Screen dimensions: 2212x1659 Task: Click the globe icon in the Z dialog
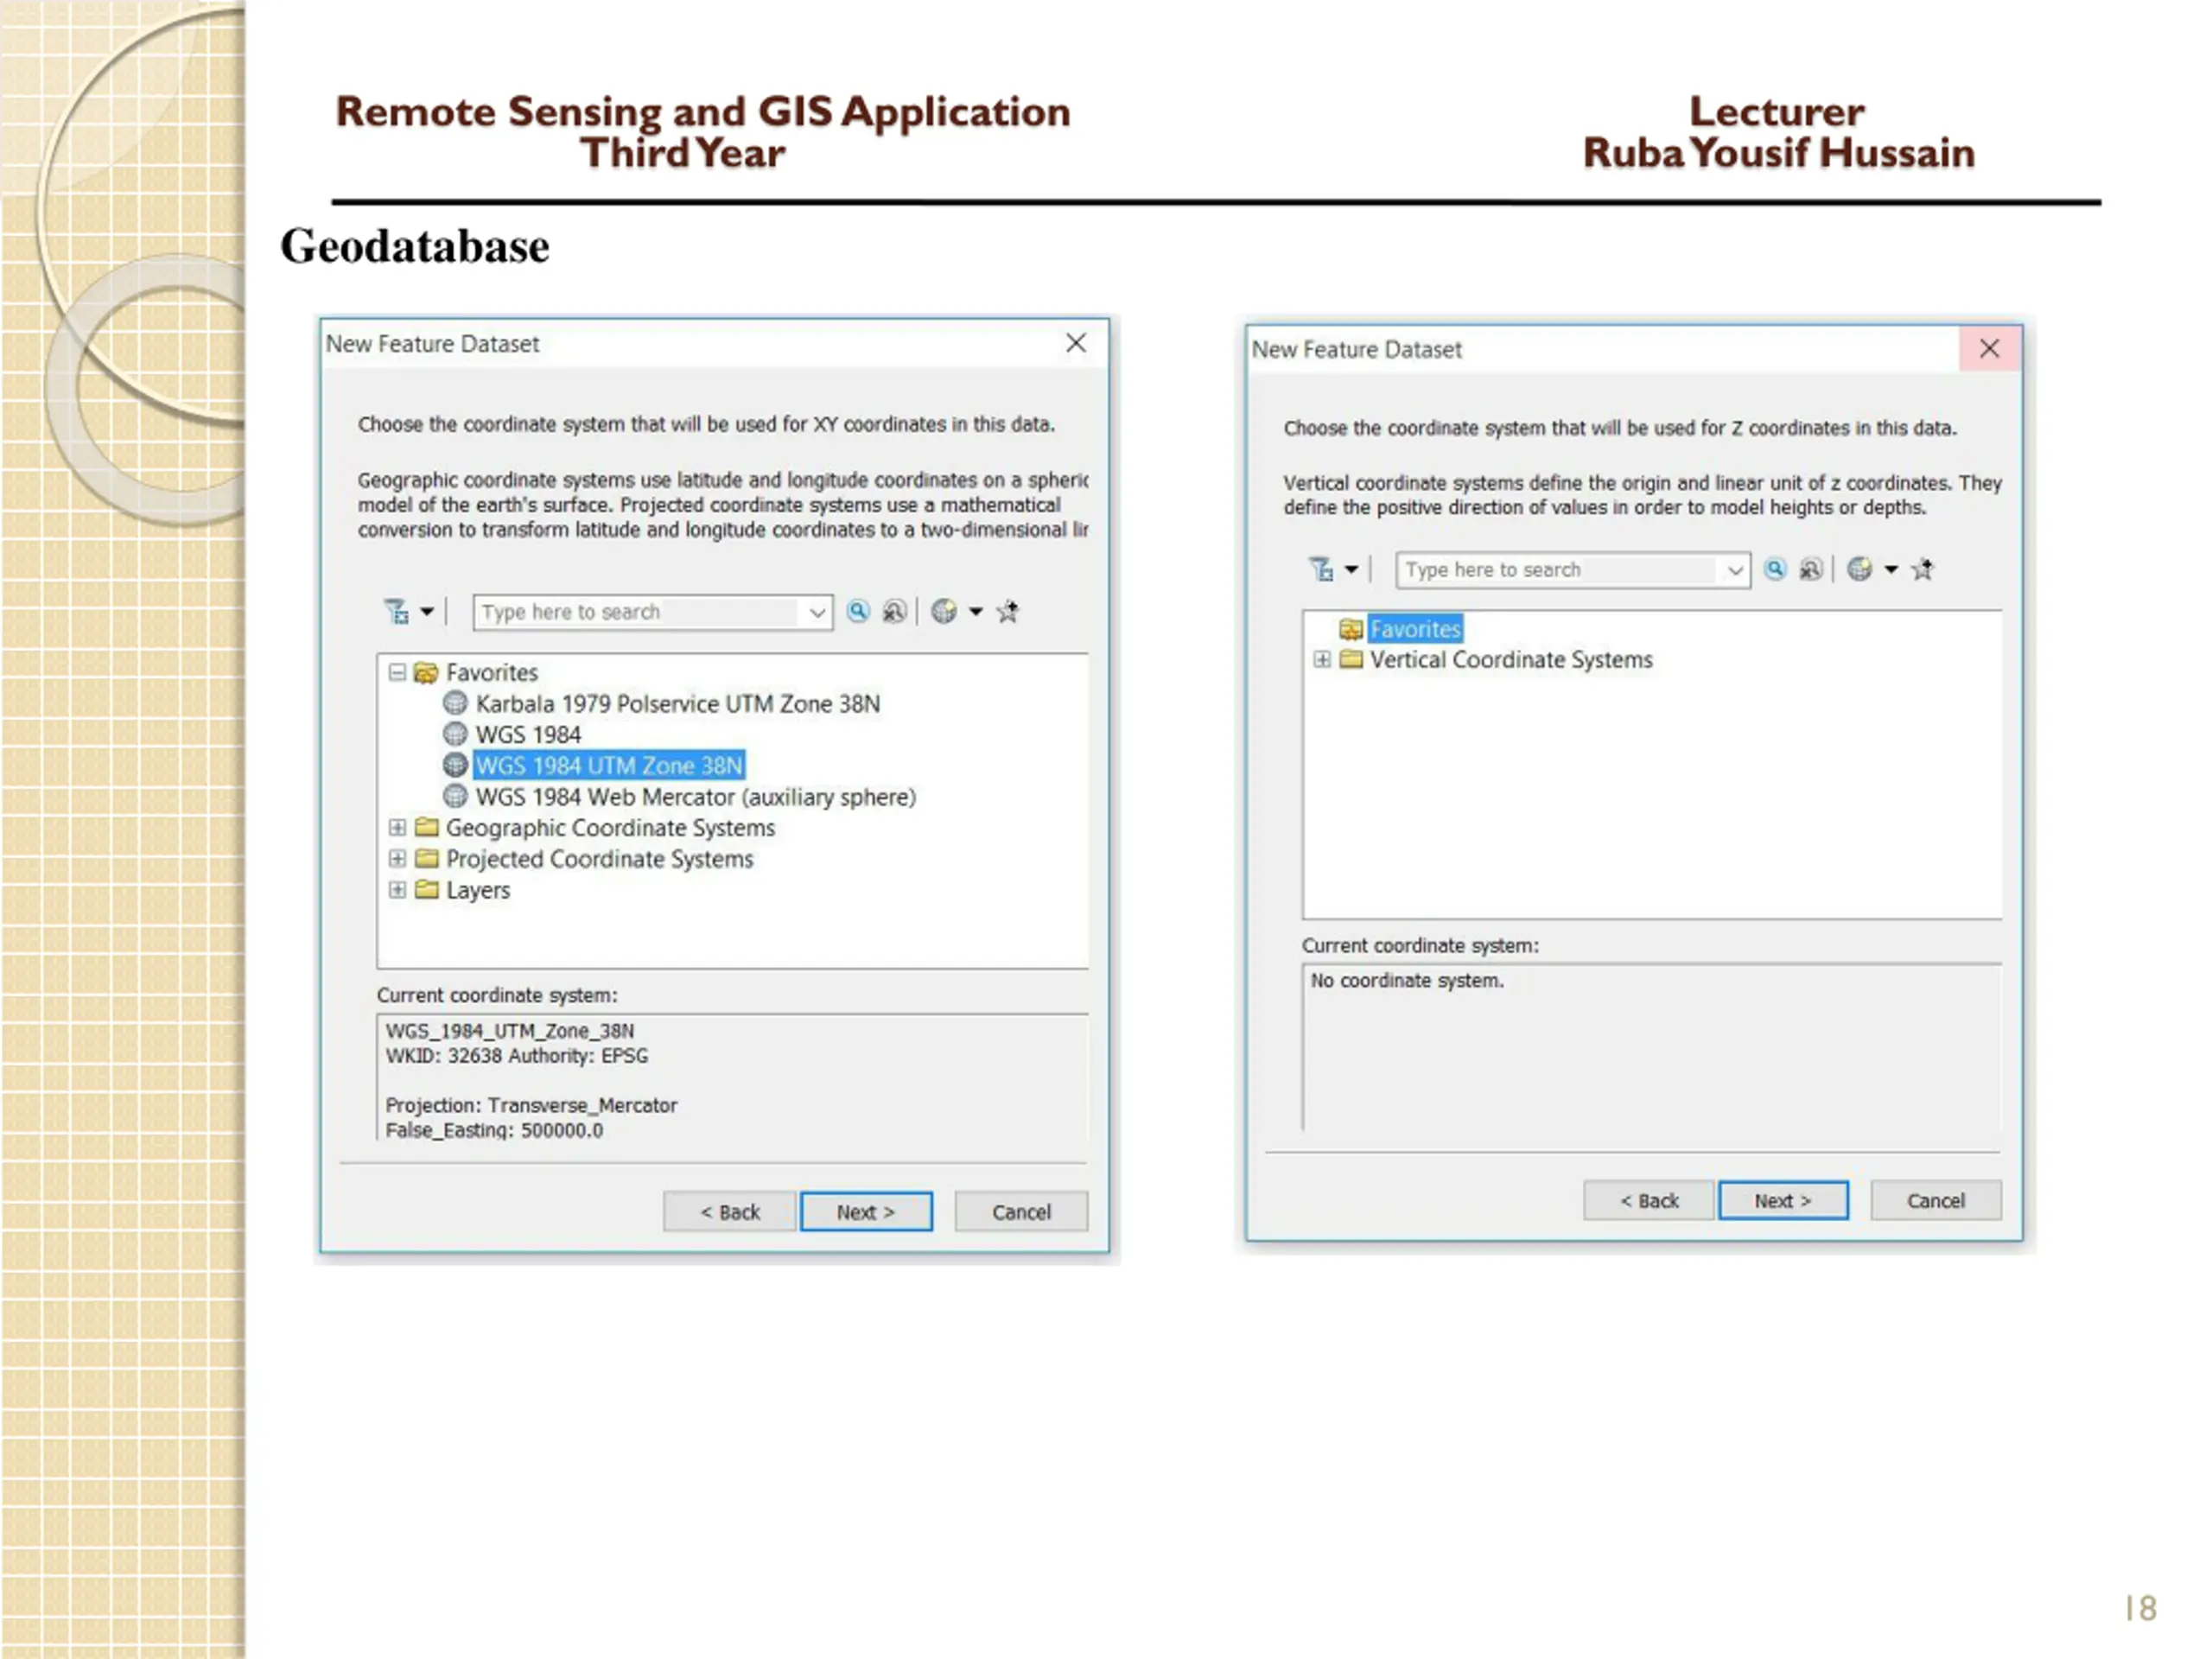1859,569
